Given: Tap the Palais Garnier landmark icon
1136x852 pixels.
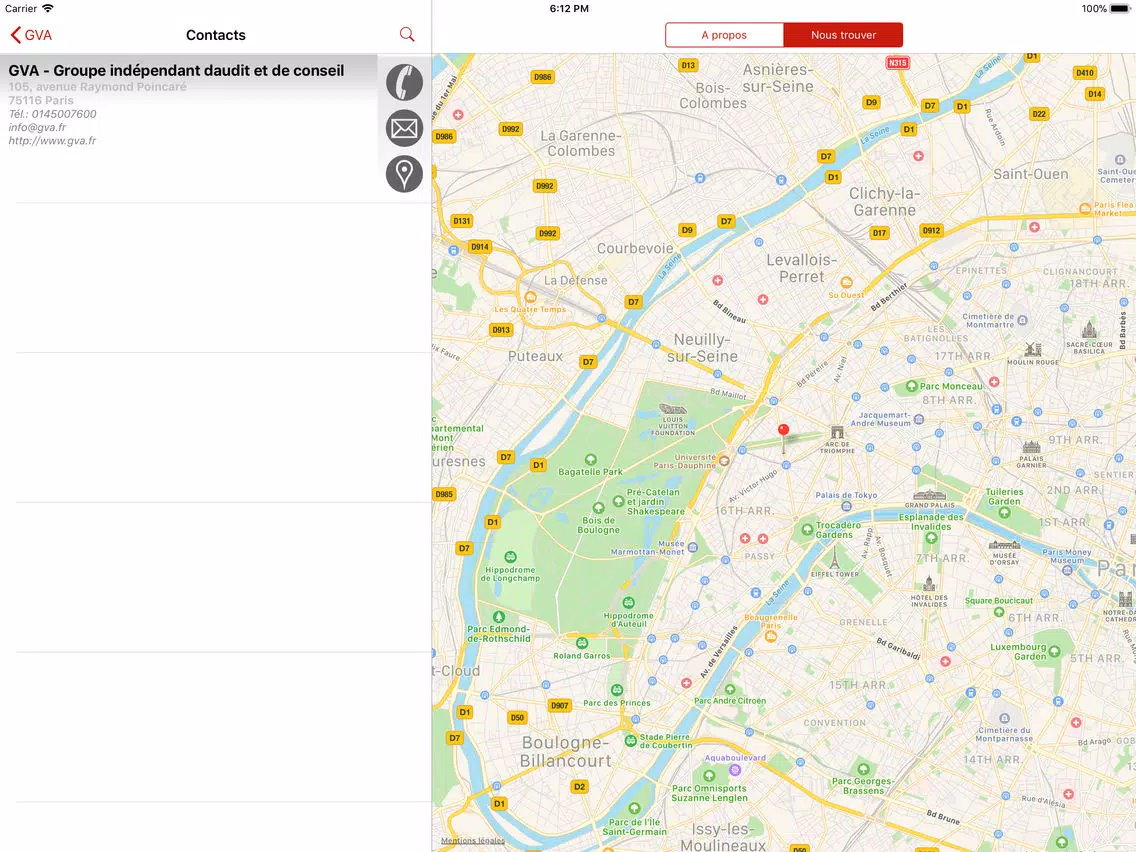Looking at the screenshot, I should point(1031,447).
